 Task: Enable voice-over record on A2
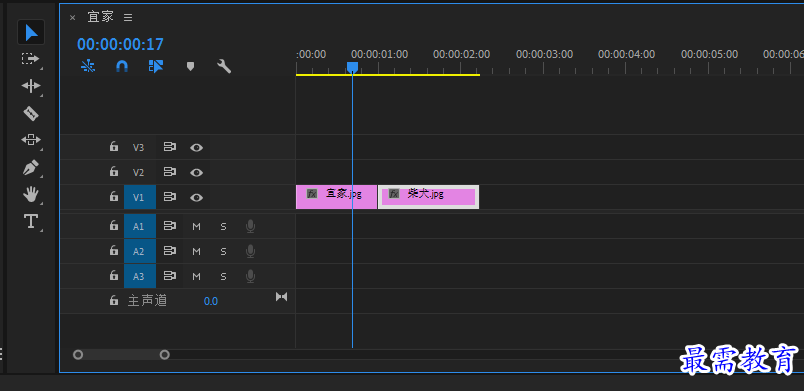(250, 252)
